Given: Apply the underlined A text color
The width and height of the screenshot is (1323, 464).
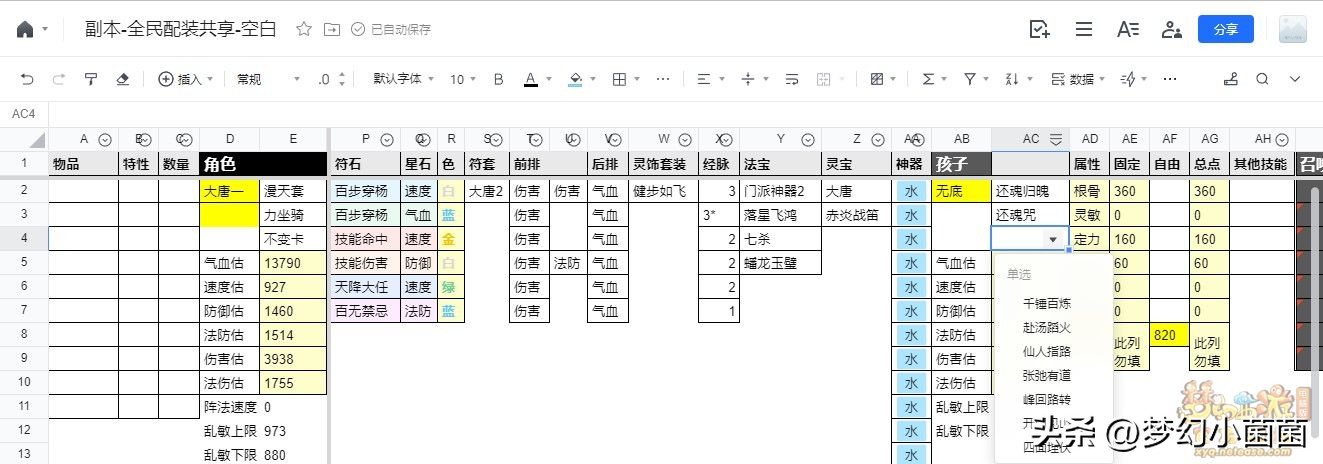Looking at the screenshot, I should point(531,79).
